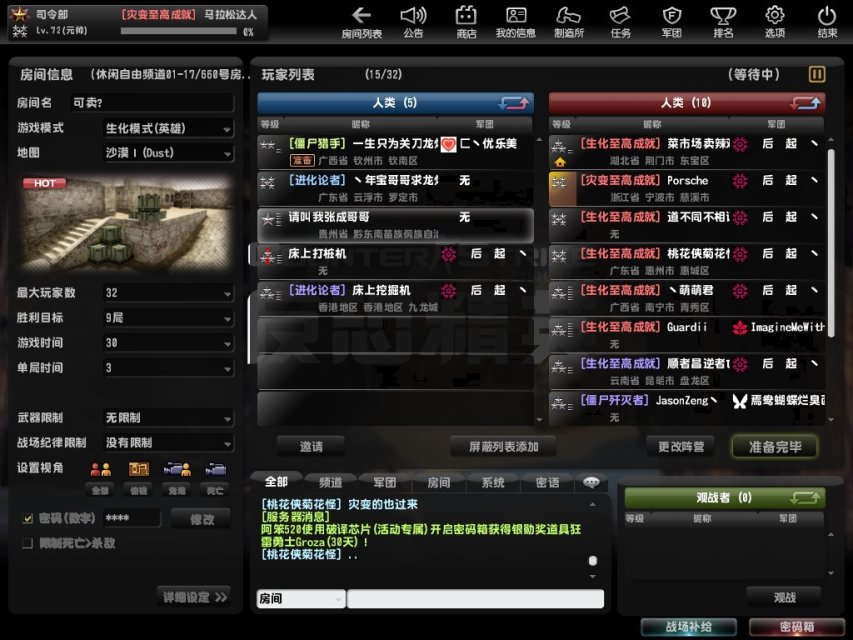Screen dimensions: 853x640
Task: Open the chat emoticon bubble icon
Action: [591, 482]
